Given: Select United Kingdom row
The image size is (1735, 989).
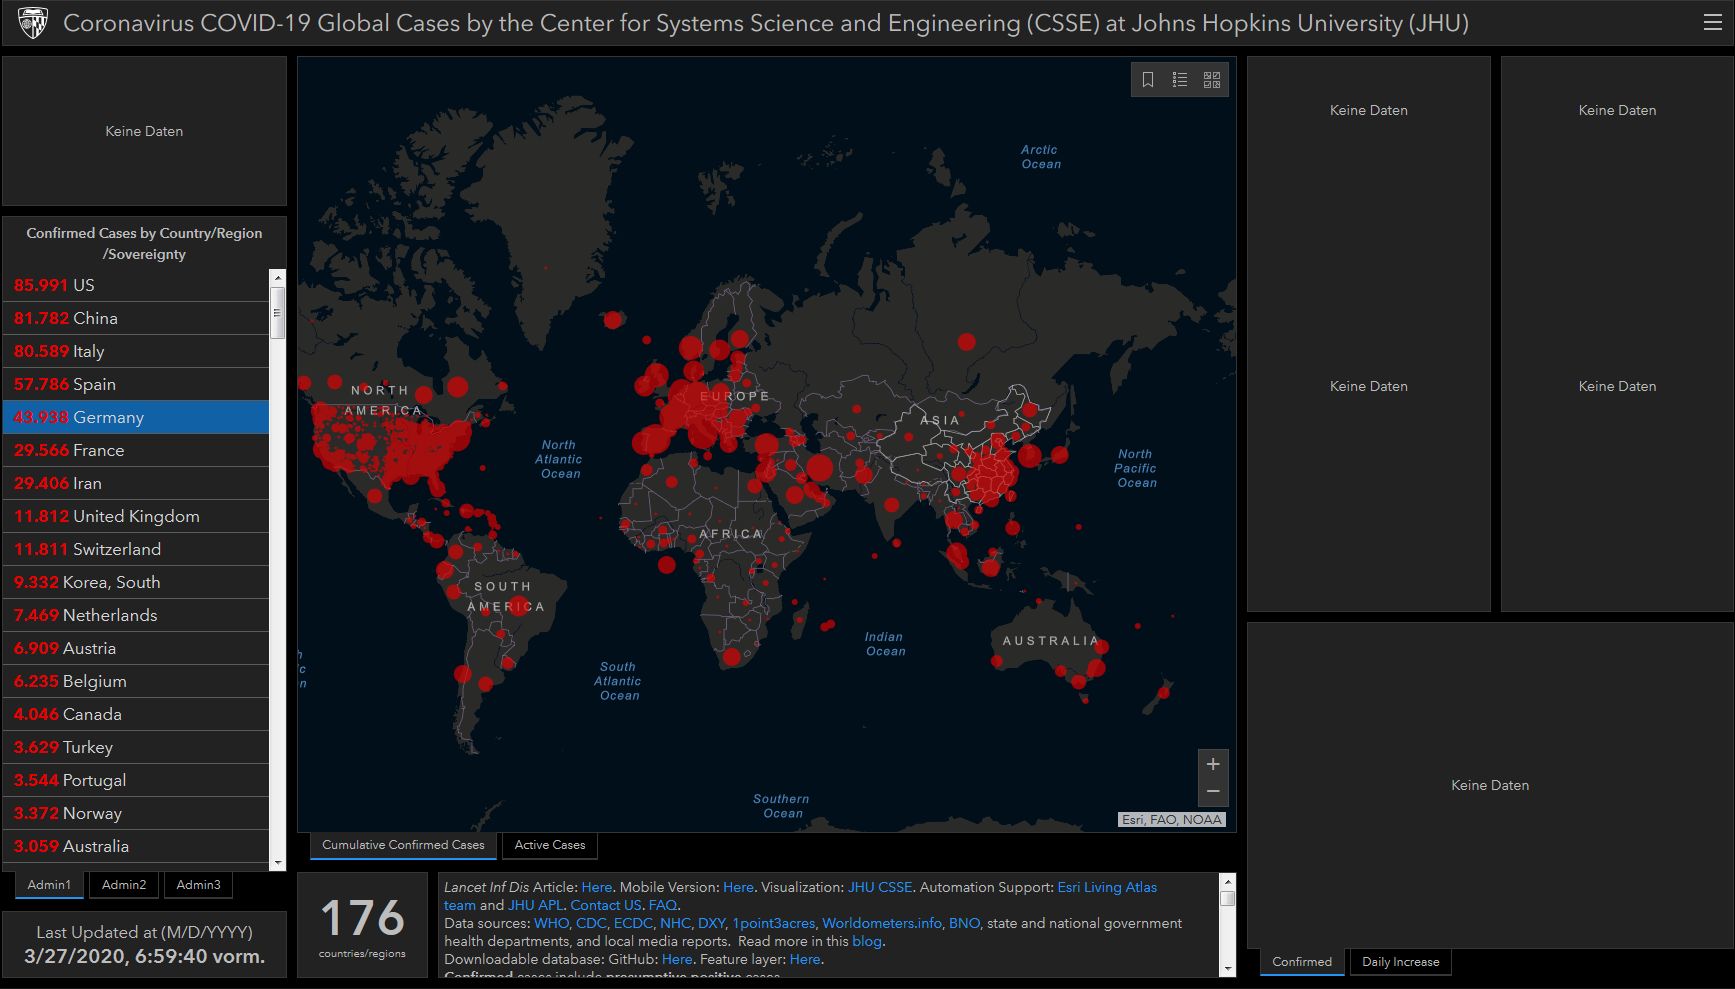Looking at the screenshot, I should (136, 516).
